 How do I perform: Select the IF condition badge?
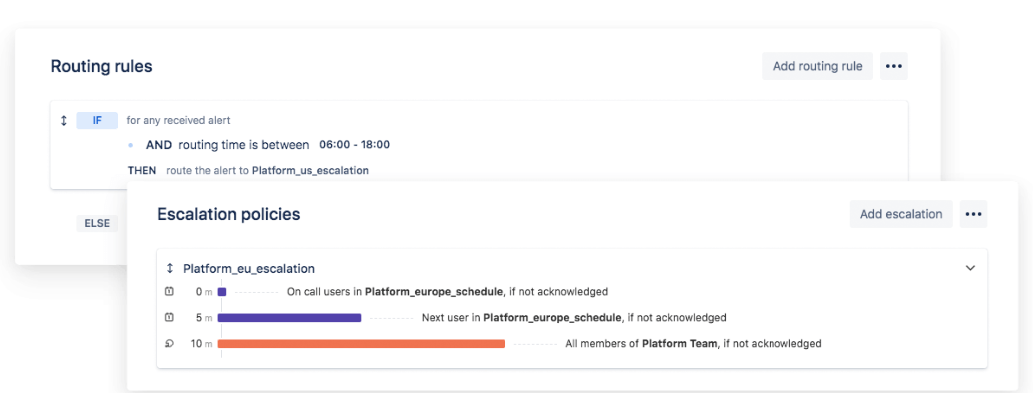click(97, 120)
